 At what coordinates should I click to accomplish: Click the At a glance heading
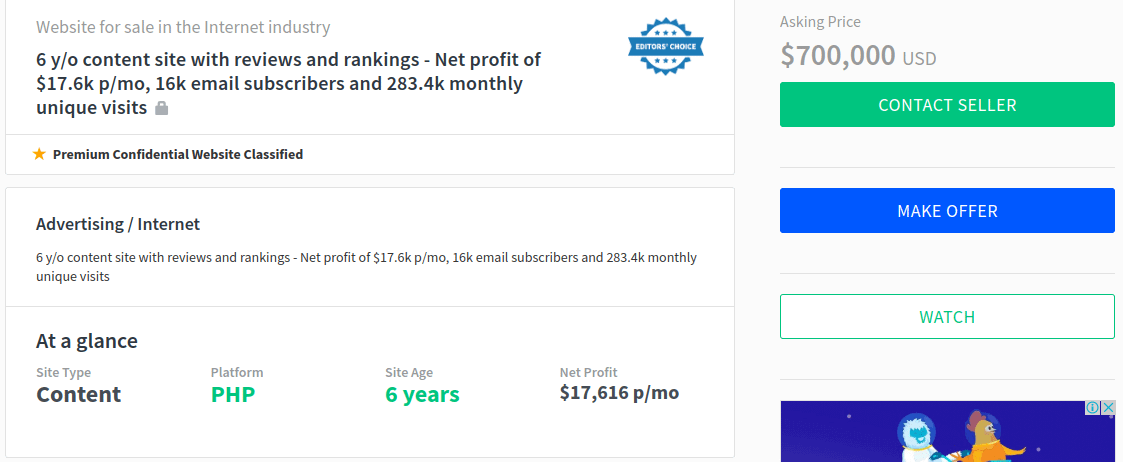coord(87,341)
